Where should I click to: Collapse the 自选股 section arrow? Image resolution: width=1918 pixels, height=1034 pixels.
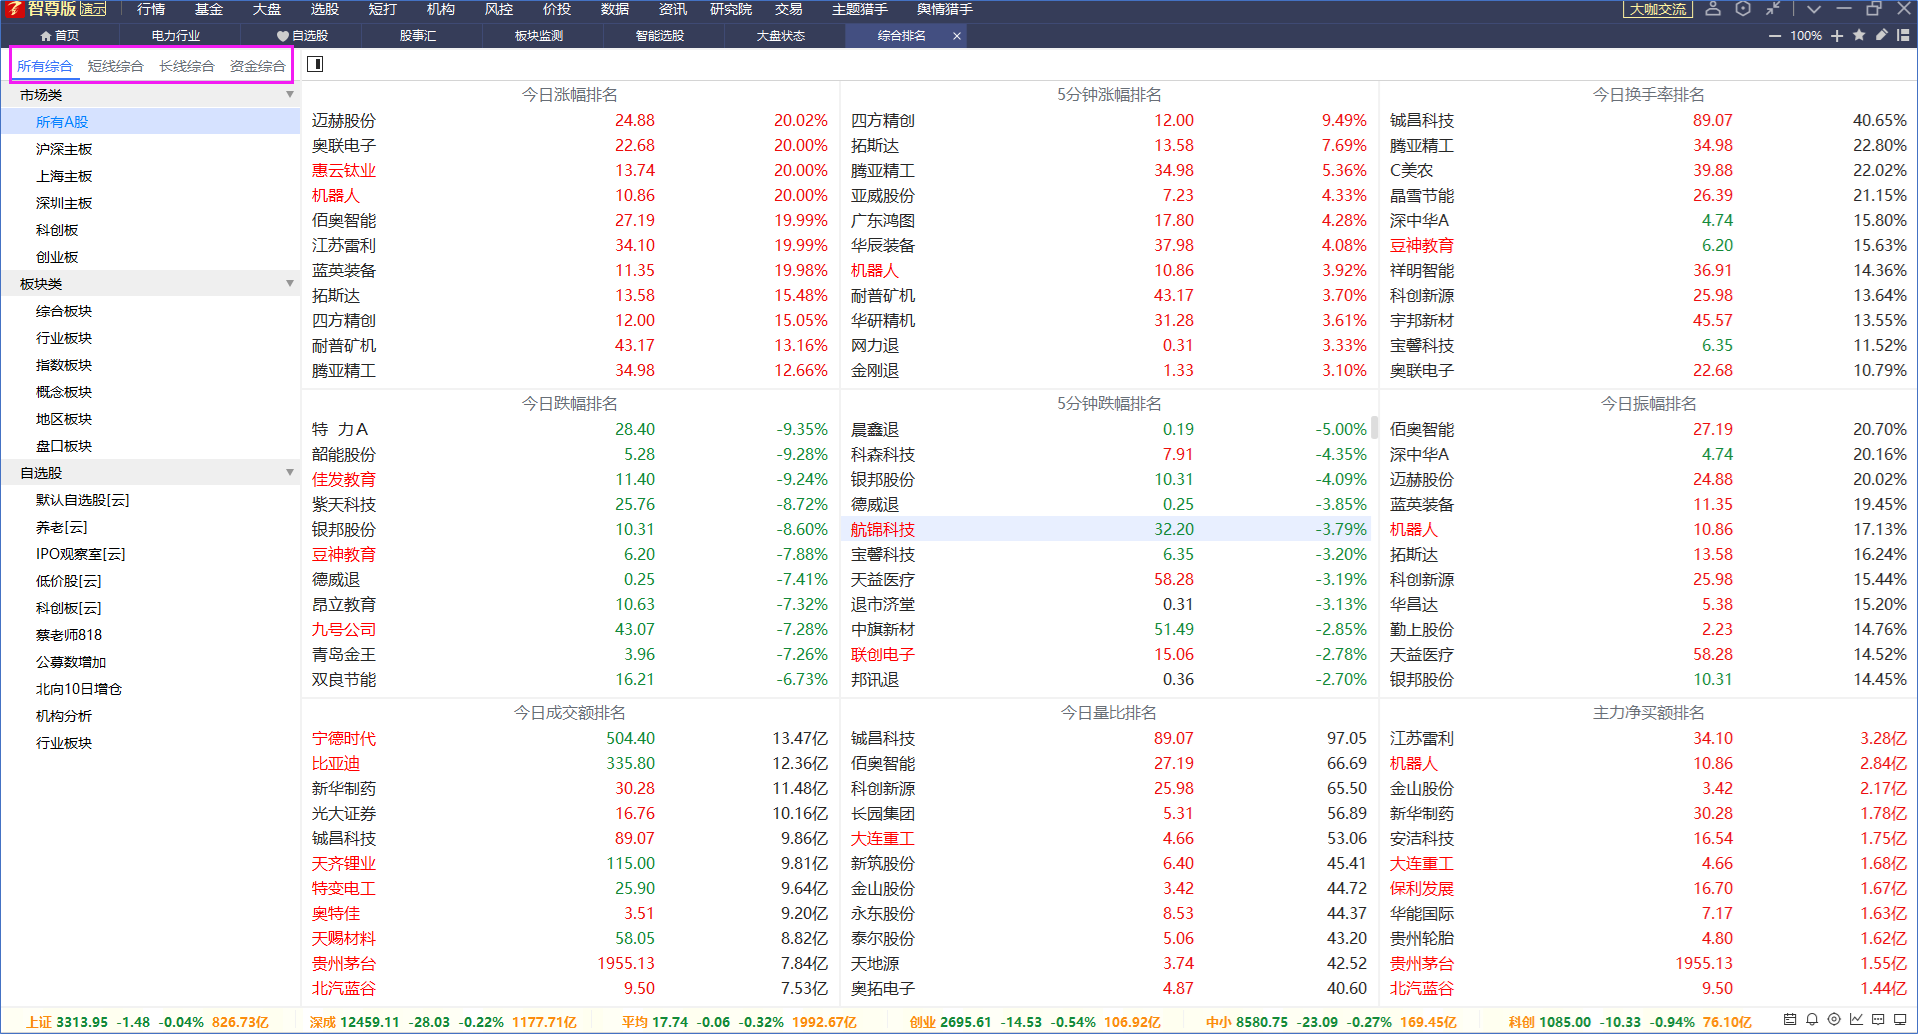[x=290, y=473]
